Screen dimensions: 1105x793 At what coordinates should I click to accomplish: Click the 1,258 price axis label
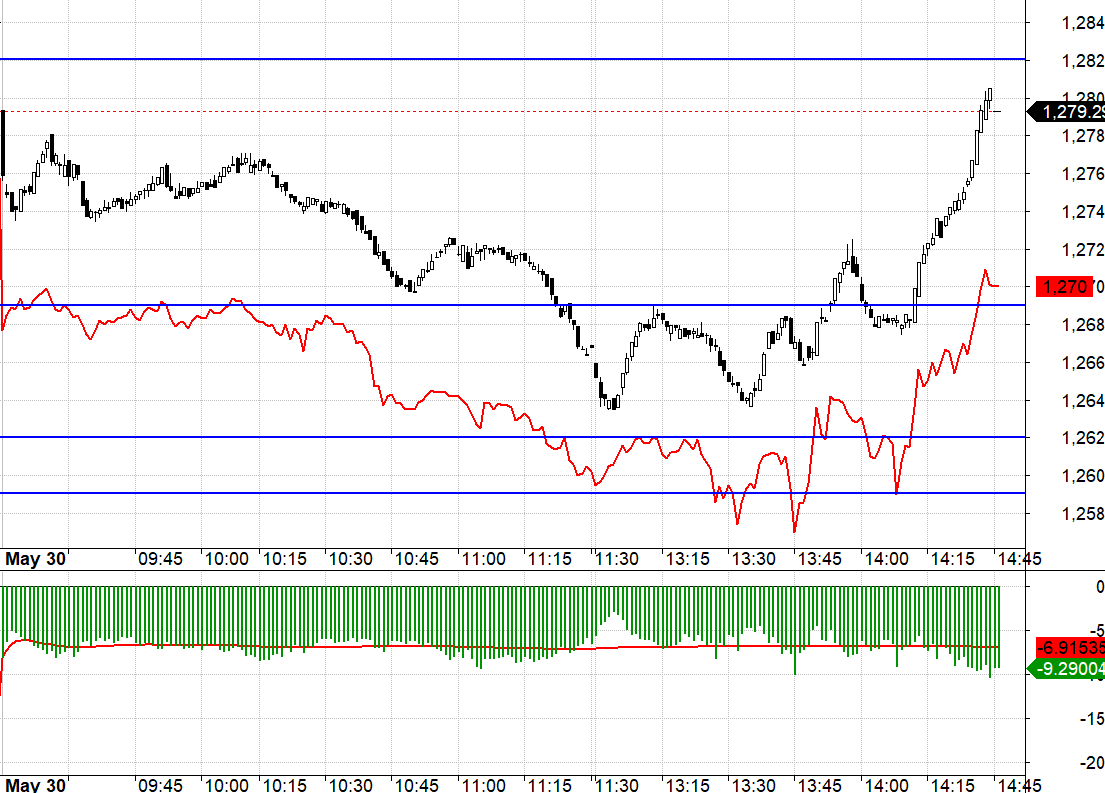1082,514
